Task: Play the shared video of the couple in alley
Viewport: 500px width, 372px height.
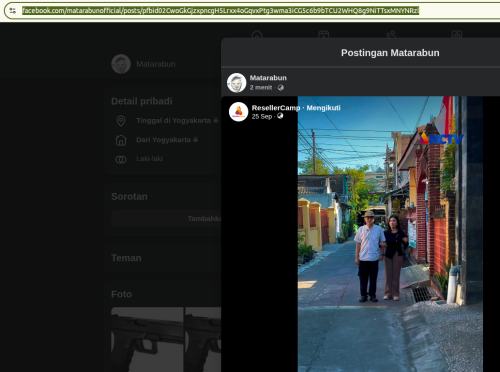Action: [x=390, y=234]
